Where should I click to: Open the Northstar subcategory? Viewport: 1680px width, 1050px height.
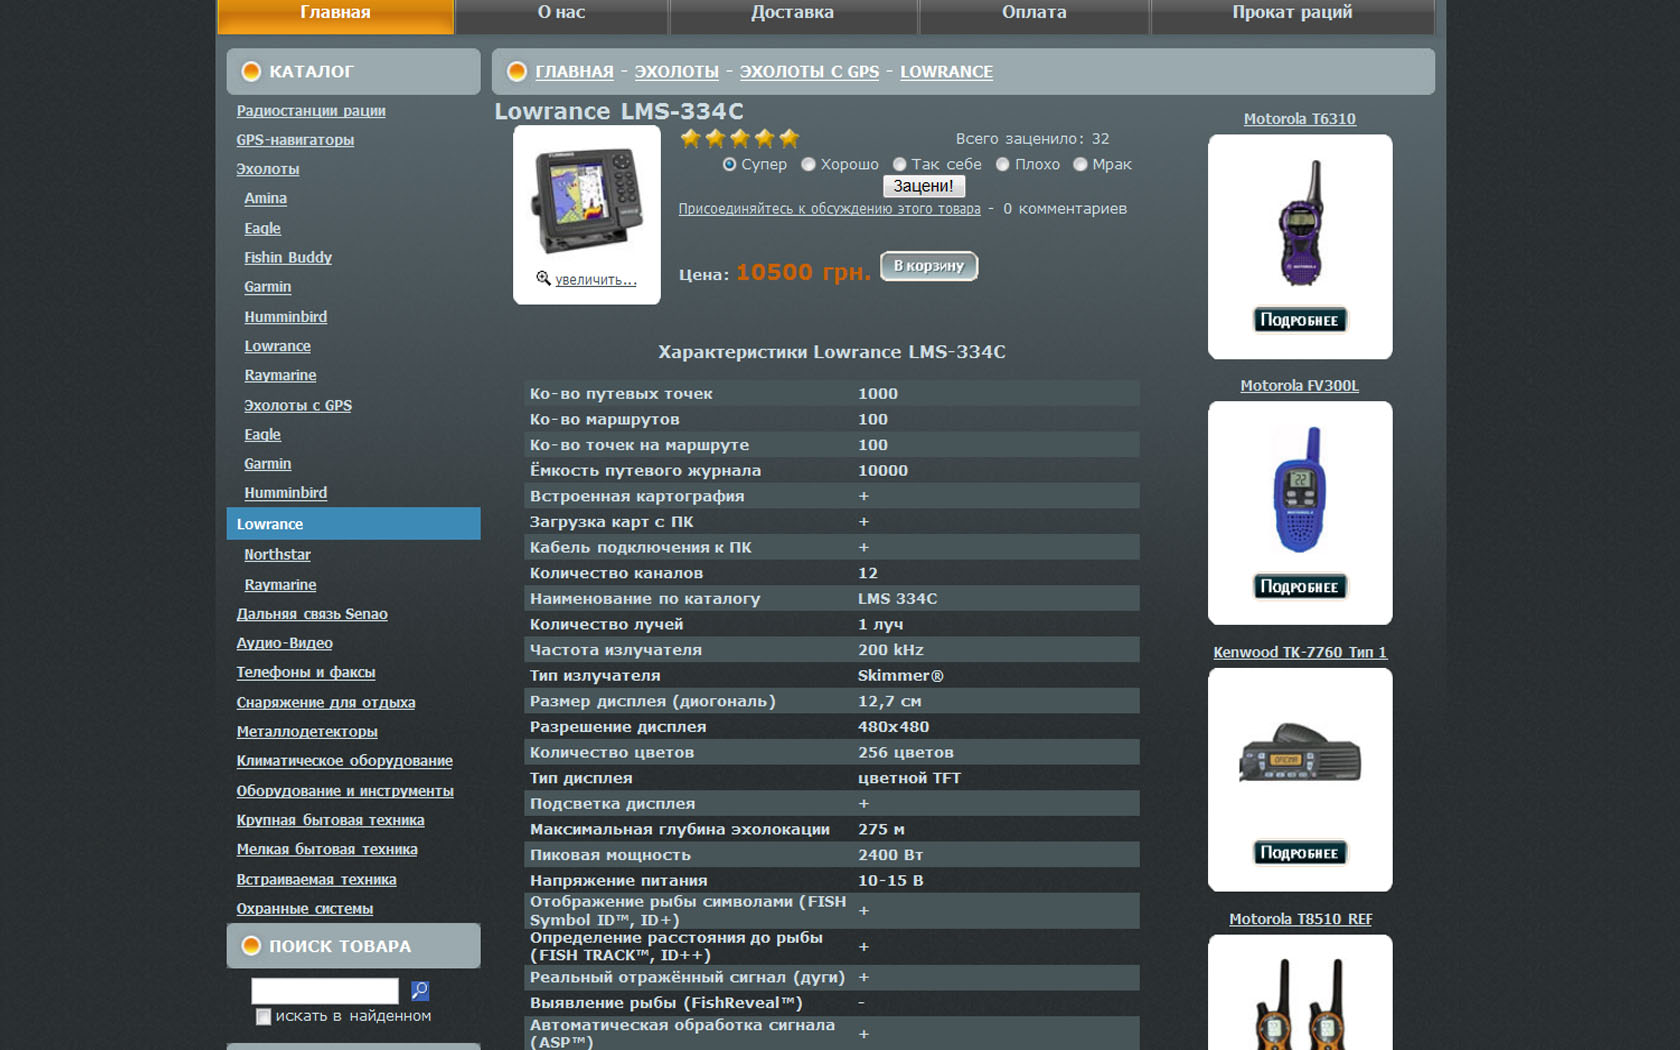point(277,555)
